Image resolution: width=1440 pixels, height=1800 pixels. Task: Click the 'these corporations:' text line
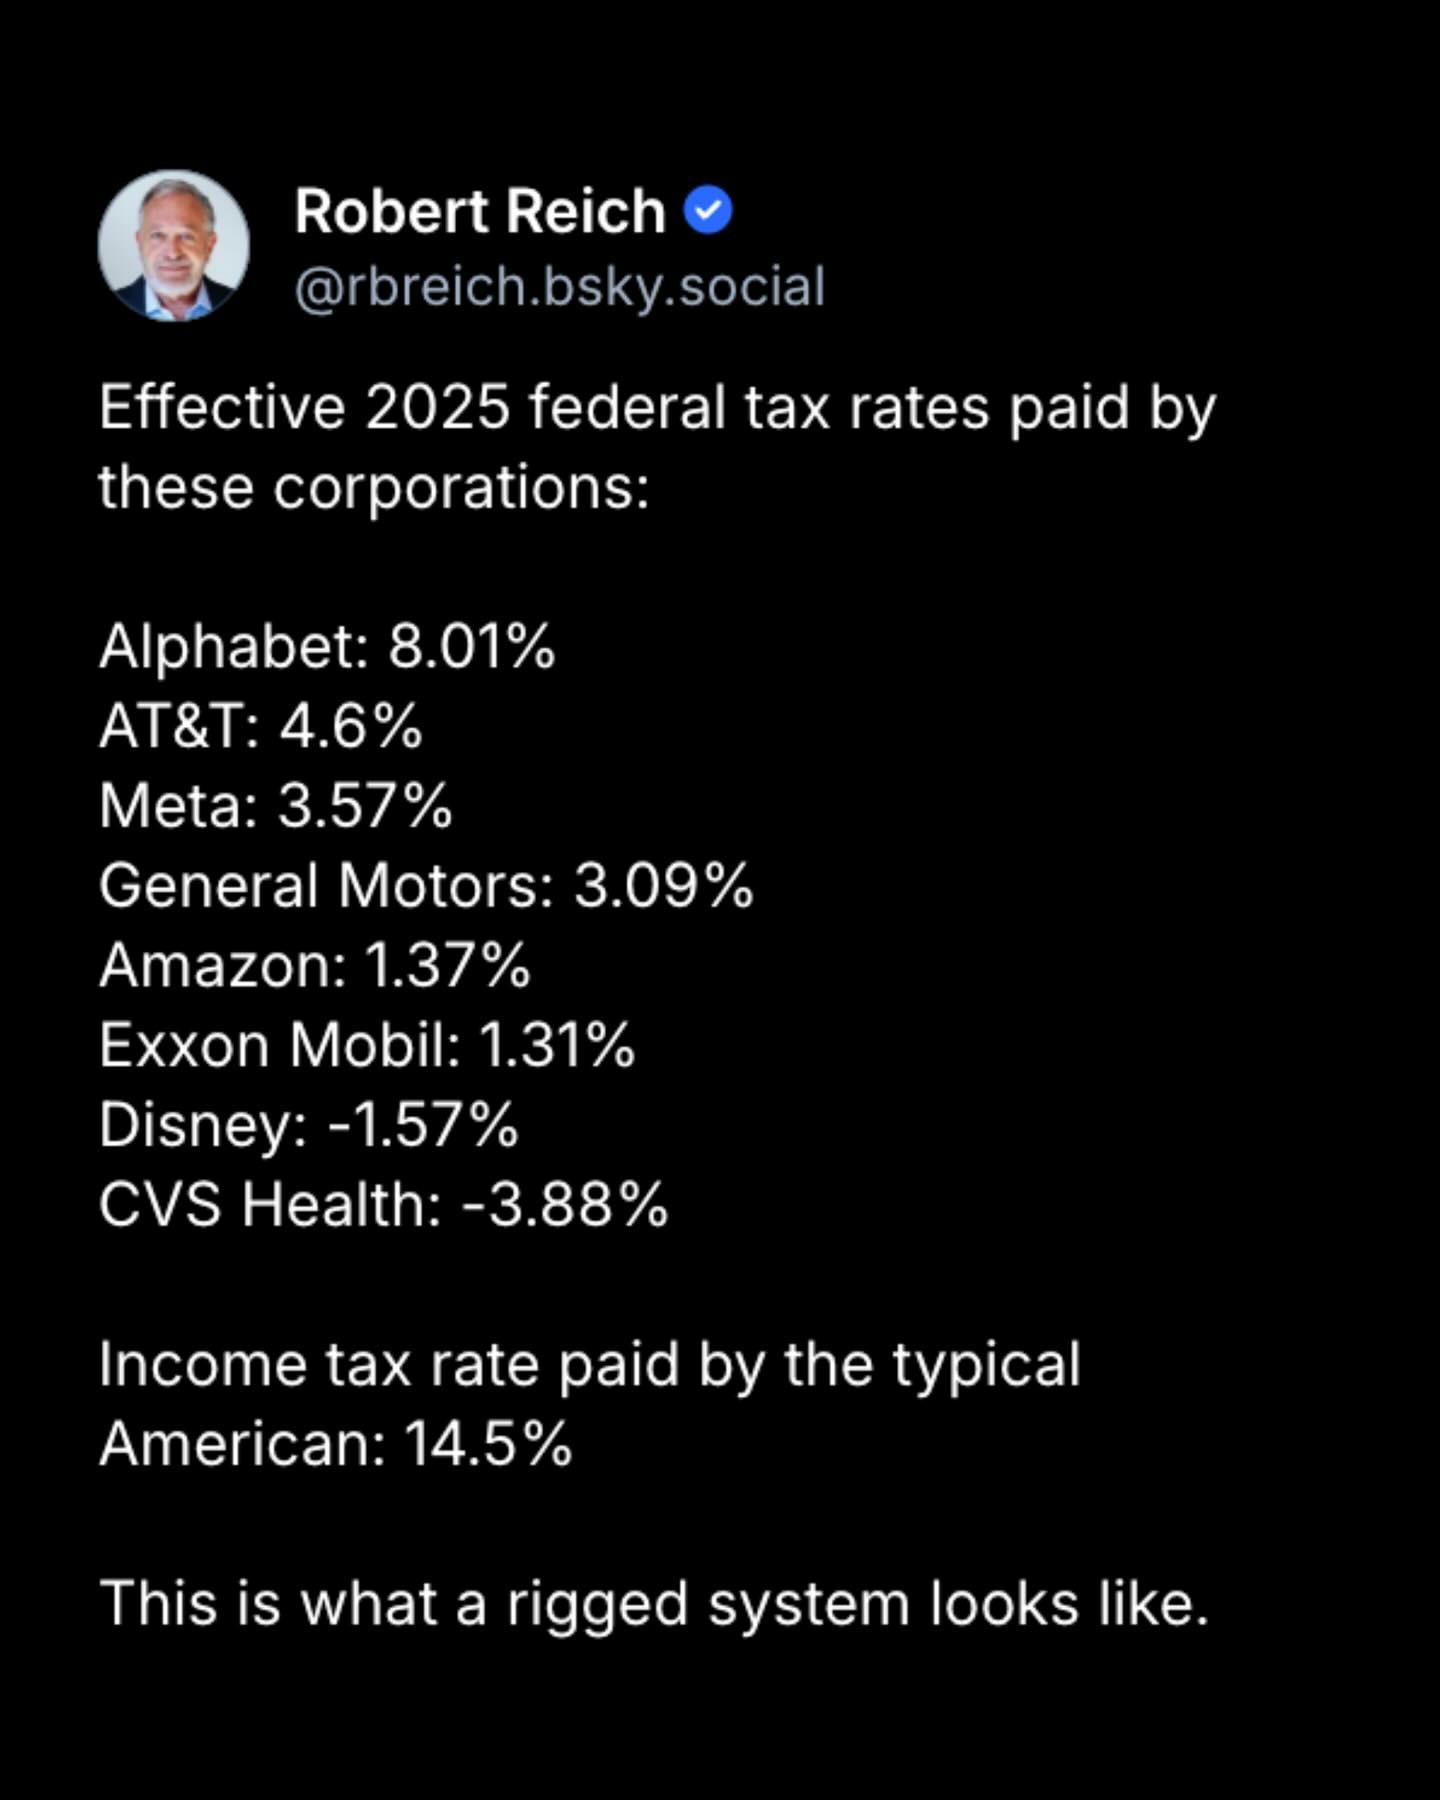[x=374, y=488]
